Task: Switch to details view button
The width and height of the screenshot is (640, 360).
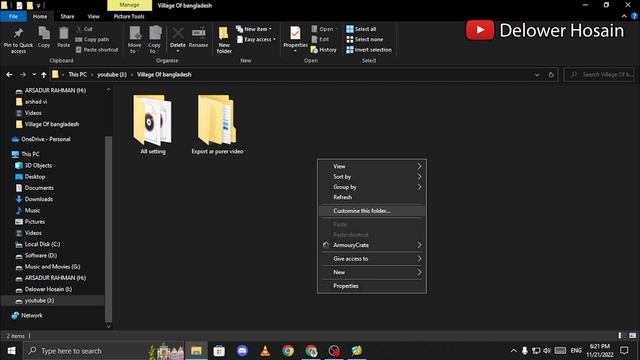Action: [x=620, y=336]
